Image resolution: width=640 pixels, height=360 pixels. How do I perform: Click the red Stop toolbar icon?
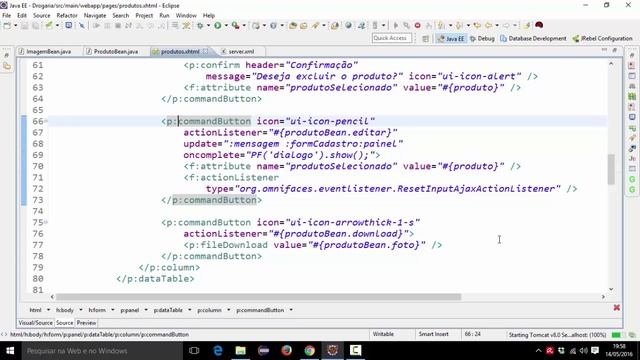pos(418,26)
